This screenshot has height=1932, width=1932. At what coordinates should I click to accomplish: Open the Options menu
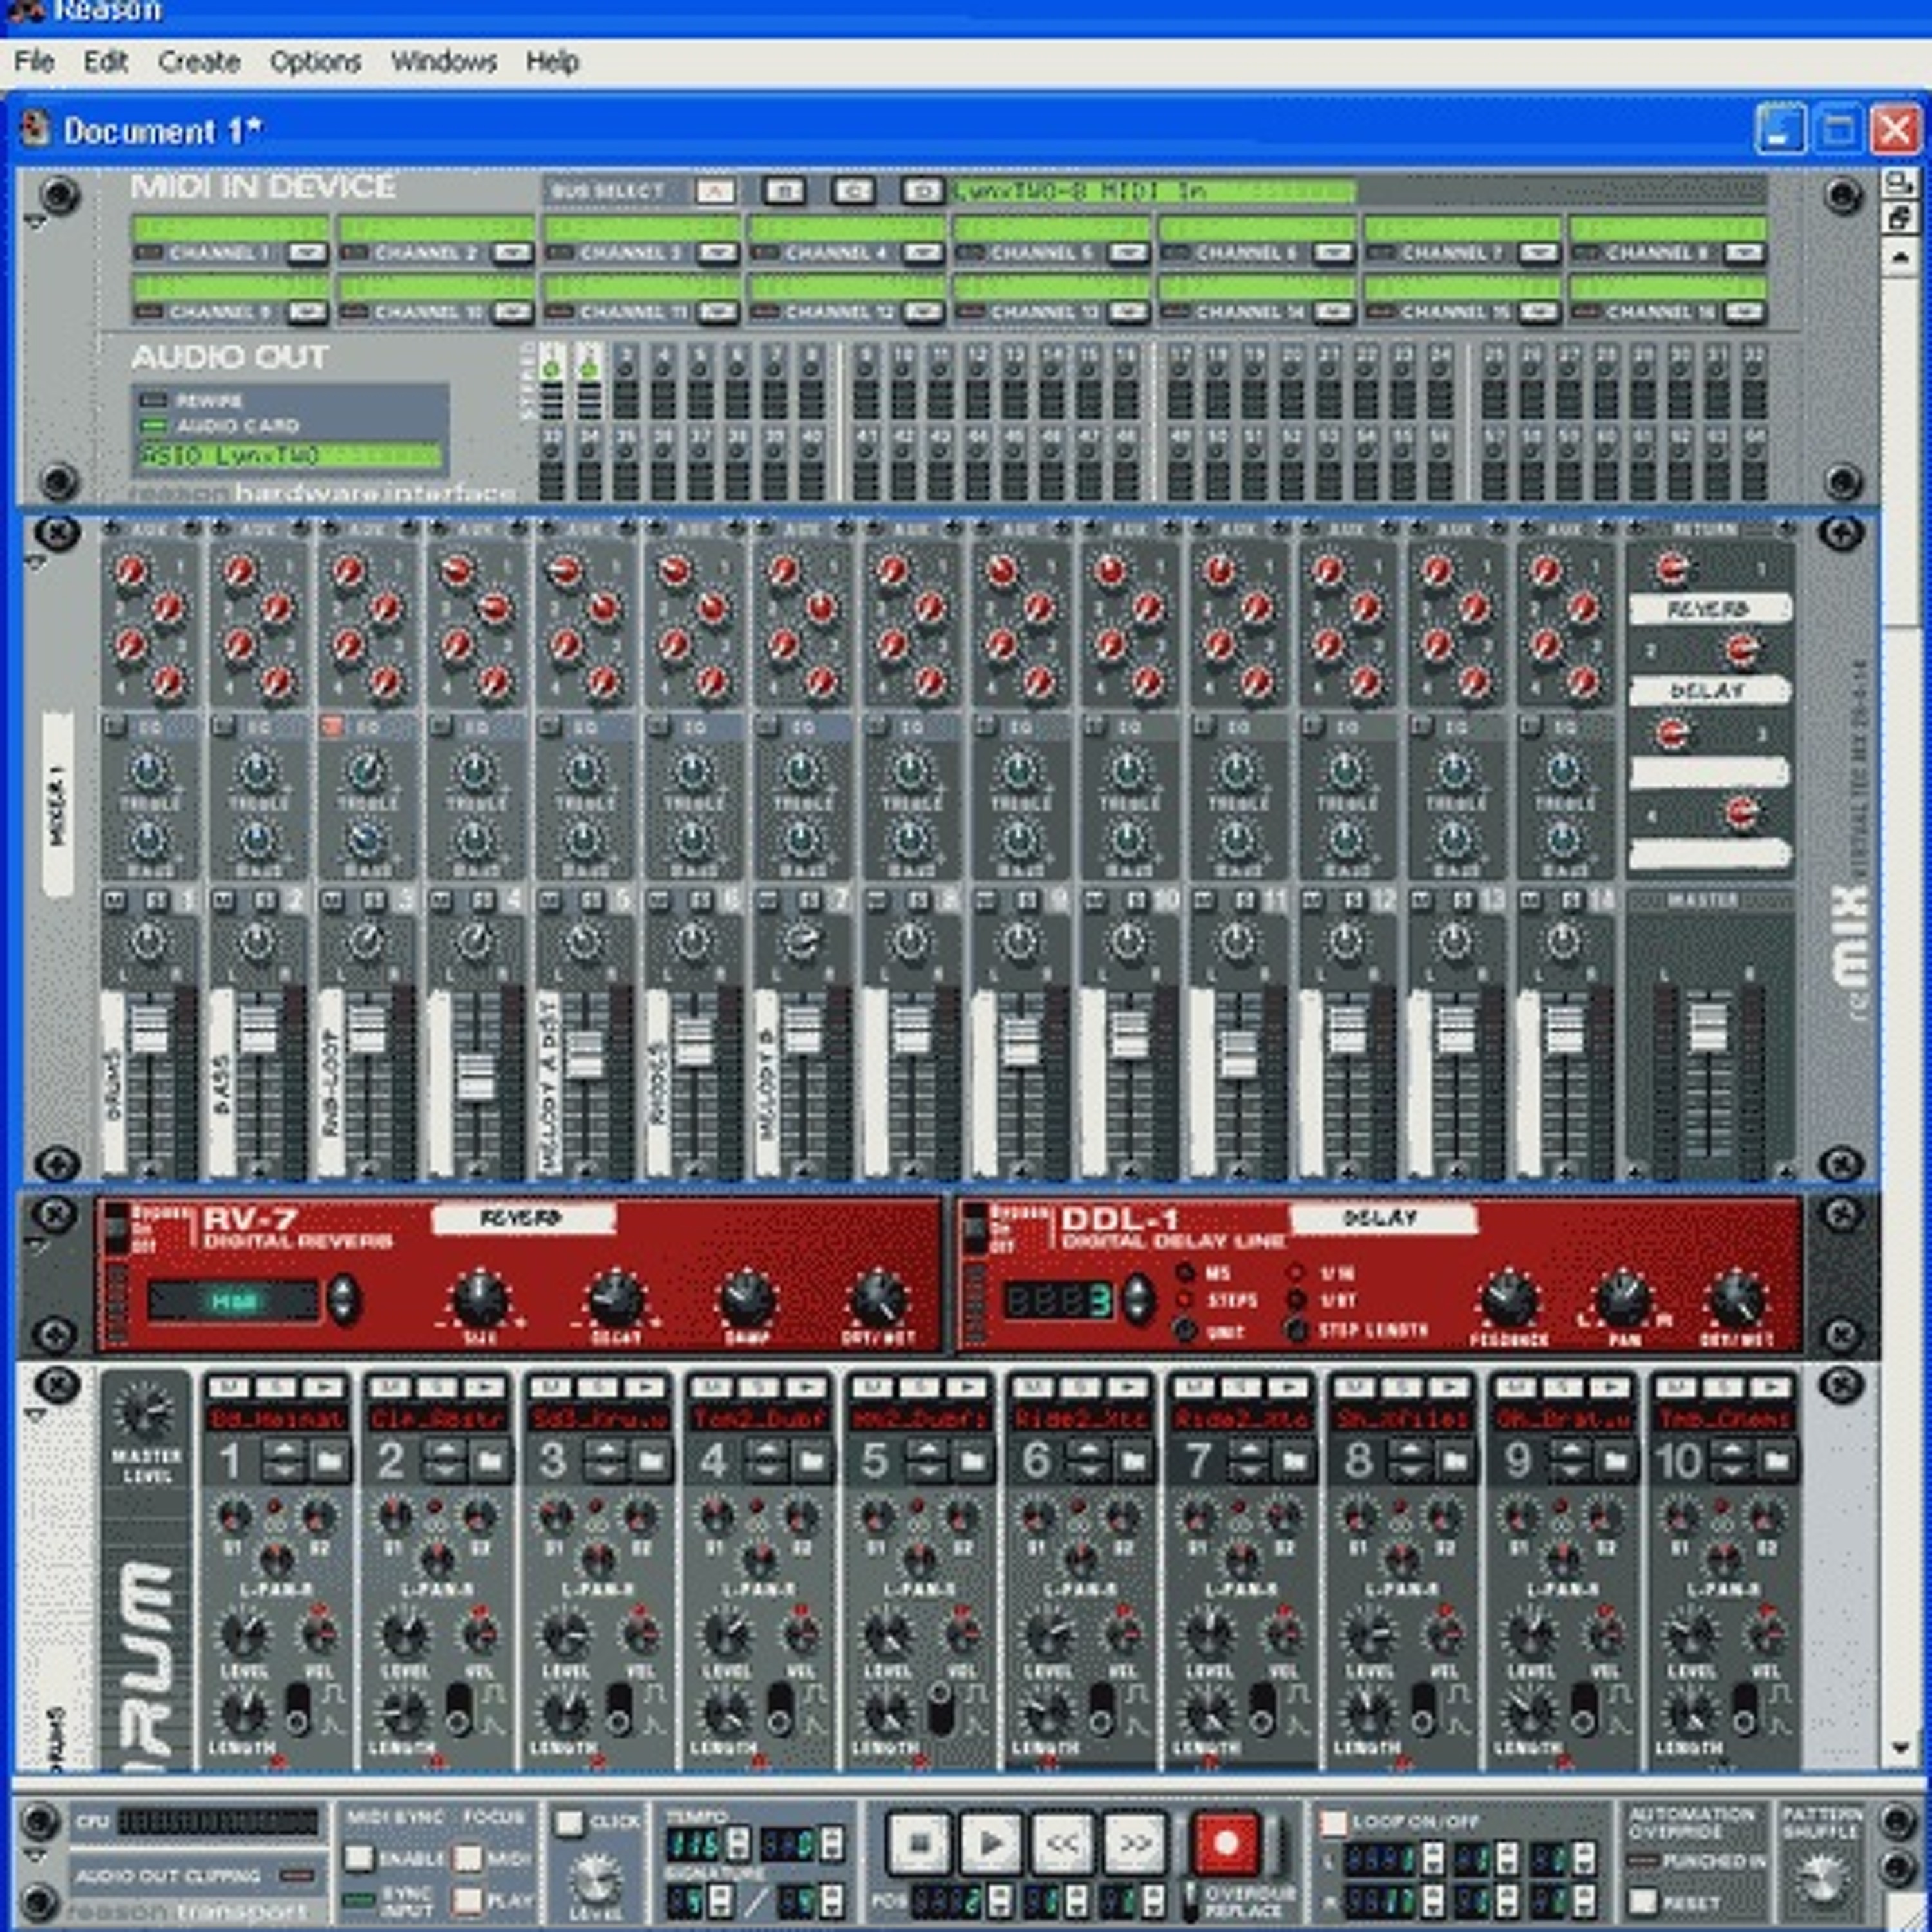[315, 62]
